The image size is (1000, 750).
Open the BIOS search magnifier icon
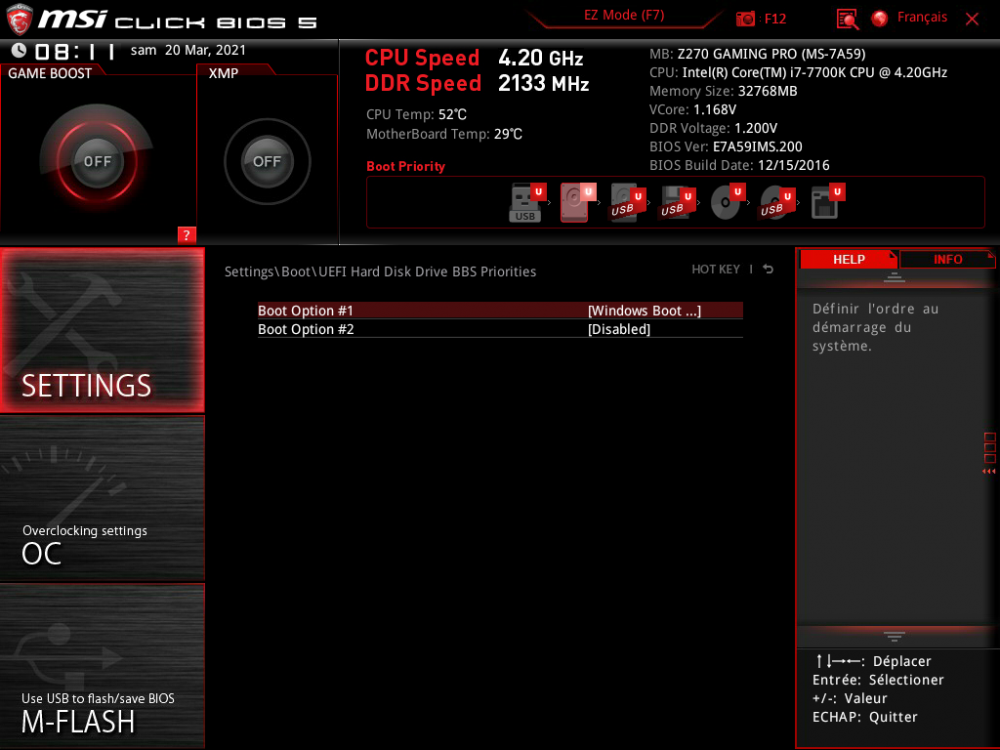(x=847, y=19)
